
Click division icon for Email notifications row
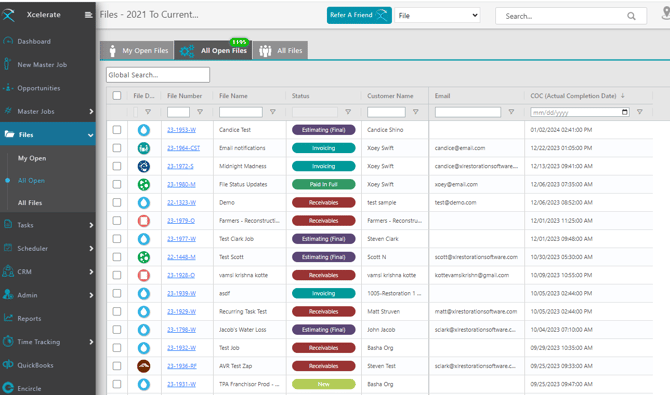point(144,148)
